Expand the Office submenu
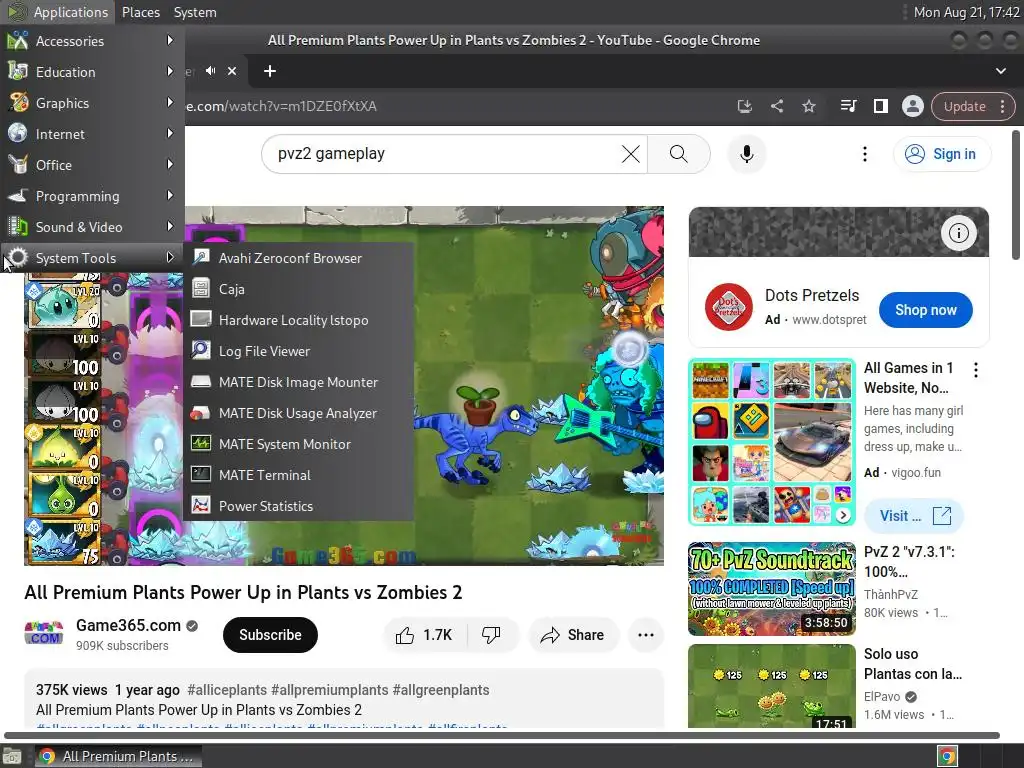 (x=92, y=165)
